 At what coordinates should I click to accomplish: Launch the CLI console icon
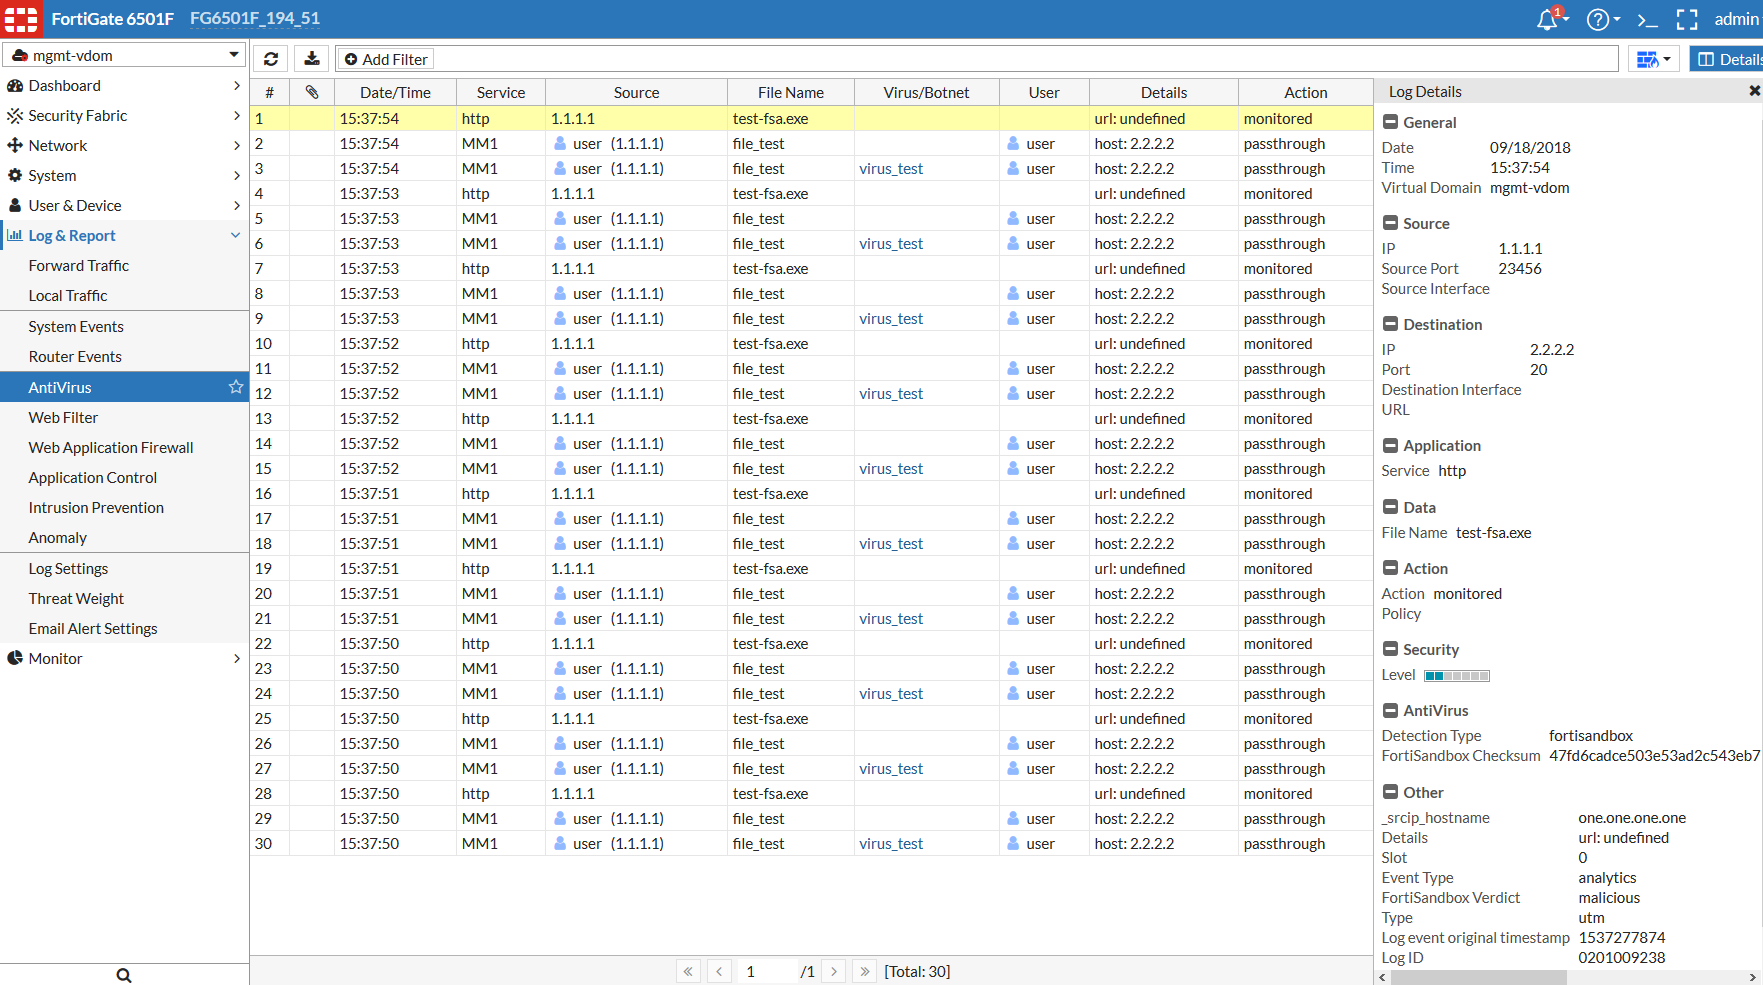[1648, 19]
